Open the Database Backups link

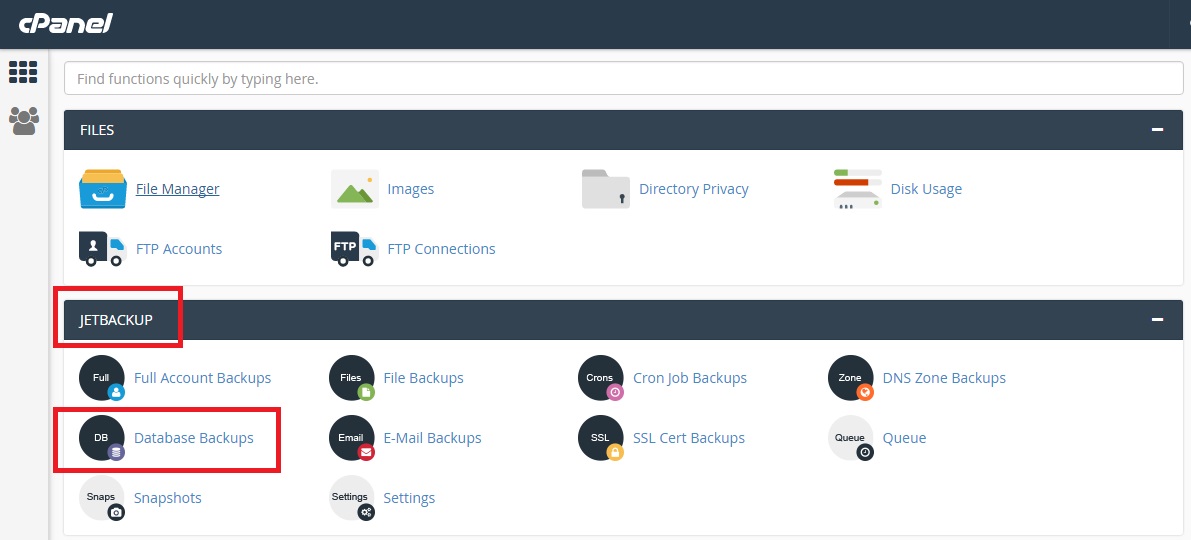(x=194, y=438)
